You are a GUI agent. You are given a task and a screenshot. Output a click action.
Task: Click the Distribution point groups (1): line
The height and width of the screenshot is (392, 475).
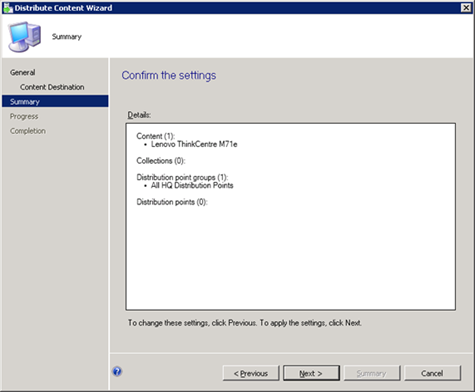tap(182, 177)
